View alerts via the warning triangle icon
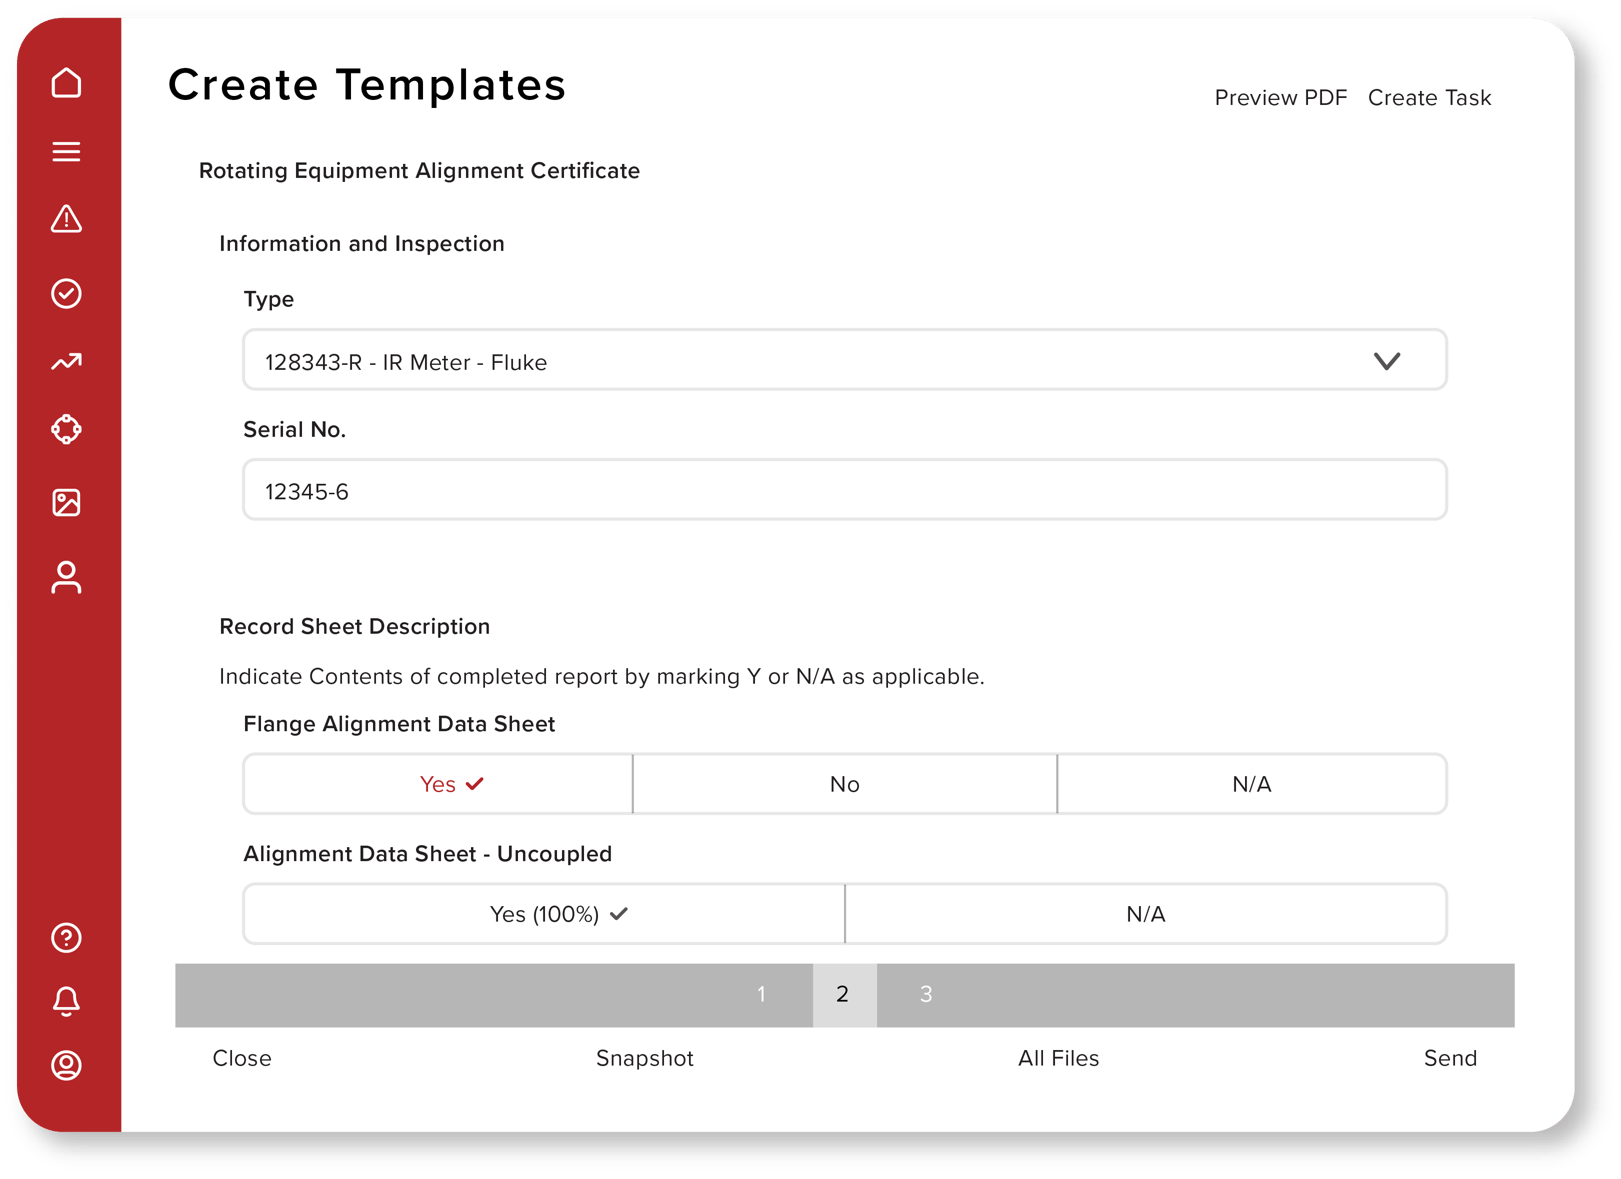The image size is (1621, 1179). [x=66, y=219]
